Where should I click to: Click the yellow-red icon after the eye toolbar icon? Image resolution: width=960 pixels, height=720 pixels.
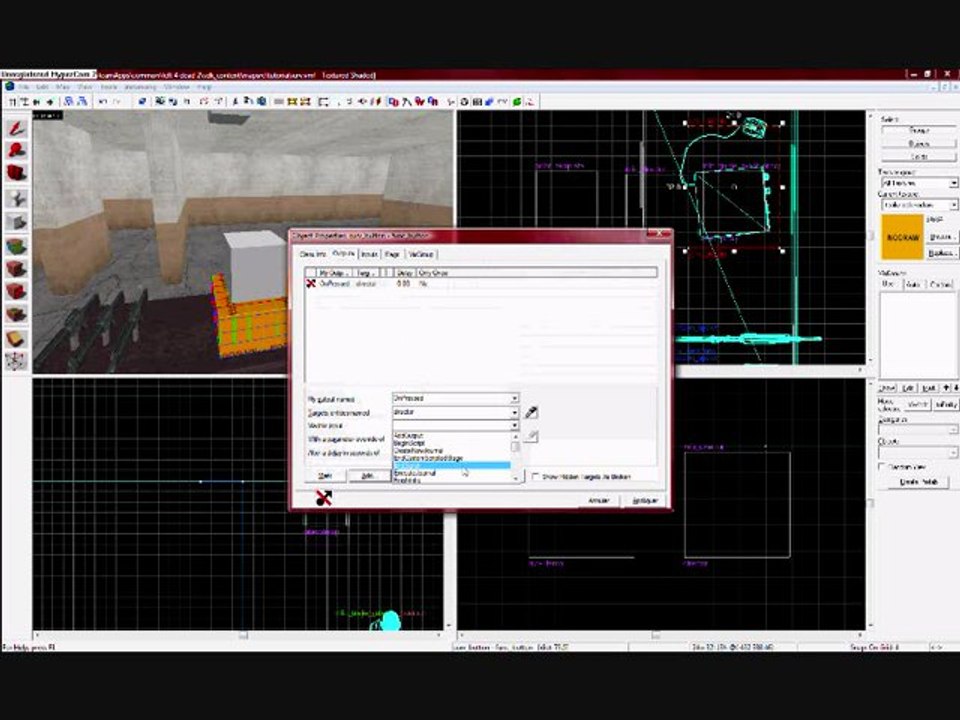(x=376, y=102)
